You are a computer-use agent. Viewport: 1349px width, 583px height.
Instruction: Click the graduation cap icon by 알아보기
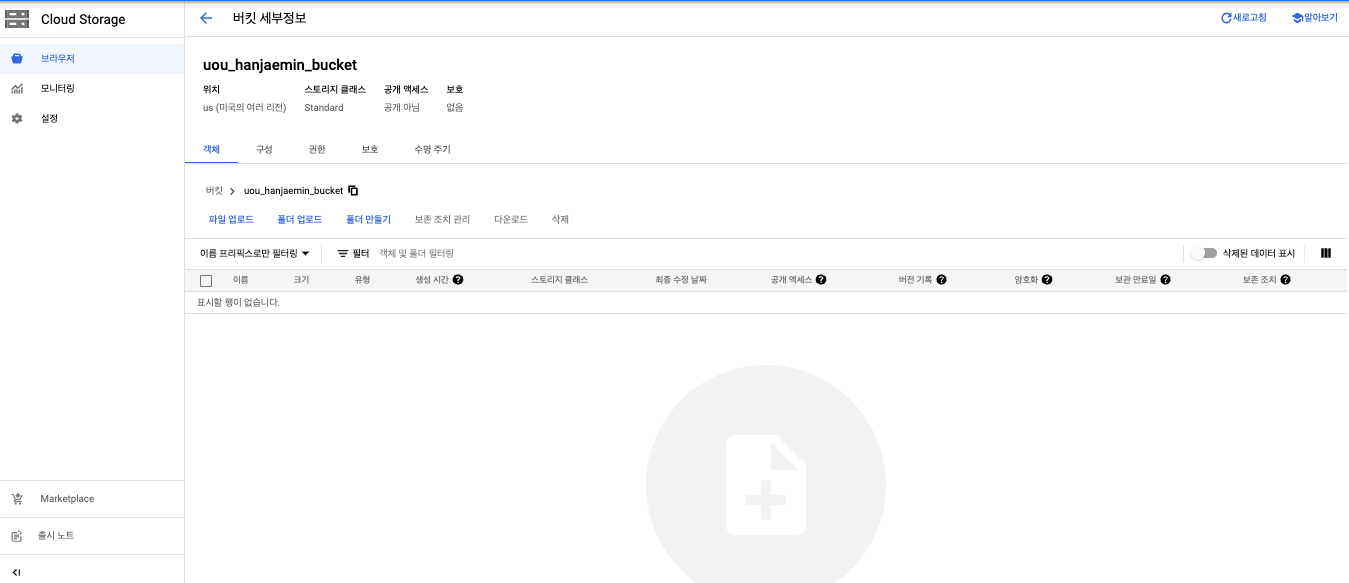(x=1297, y=18)
